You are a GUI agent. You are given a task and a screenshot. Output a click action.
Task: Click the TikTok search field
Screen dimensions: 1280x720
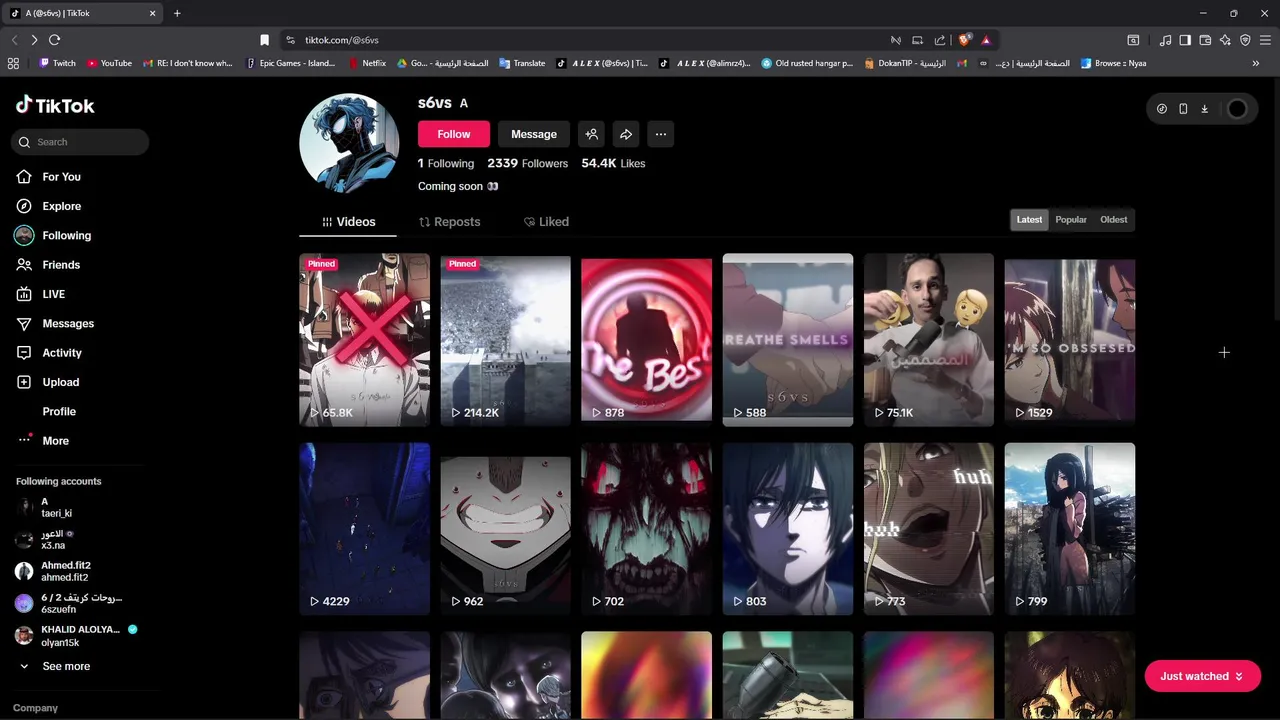click(x=80, y=142)
